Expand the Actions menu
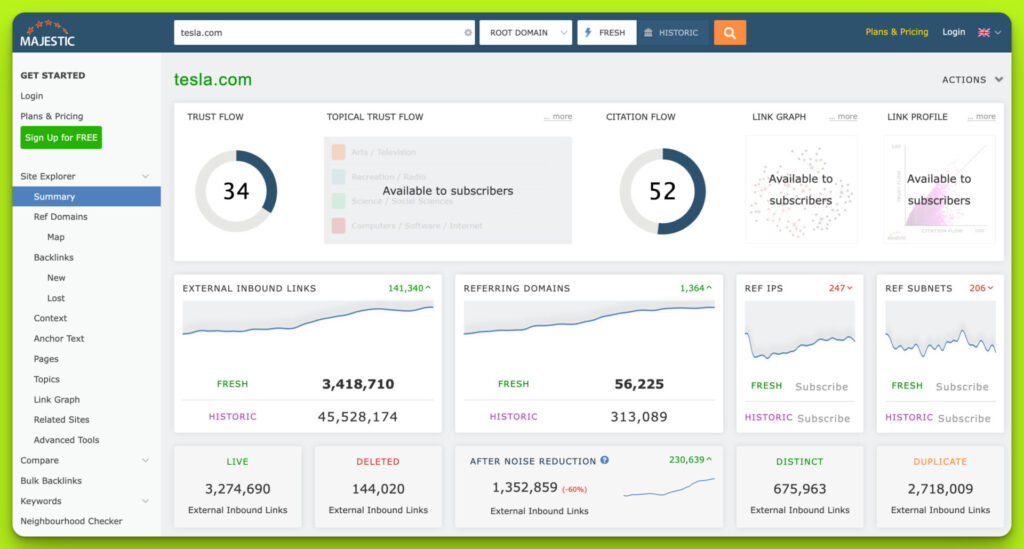The image size is (1024, 549). click(972, 80)
